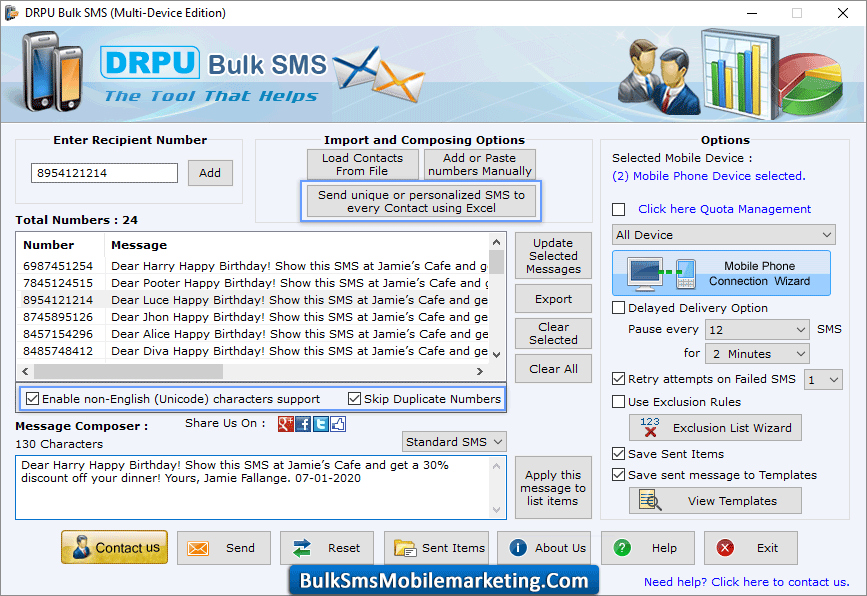The width and height of the screenshot is (867, 596).
Task: Click the green question mark Help icon
Action: 622,548
